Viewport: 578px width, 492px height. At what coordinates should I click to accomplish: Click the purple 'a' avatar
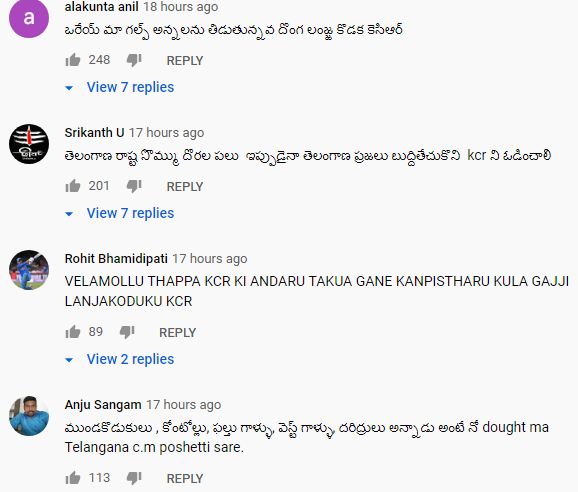29,18
